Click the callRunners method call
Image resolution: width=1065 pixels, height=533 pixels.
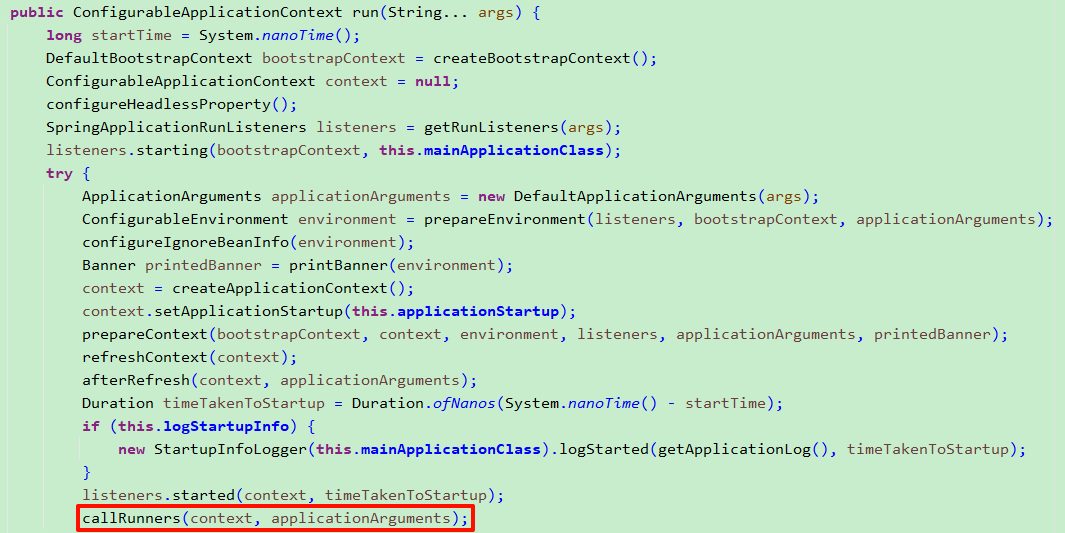[132, 519]
